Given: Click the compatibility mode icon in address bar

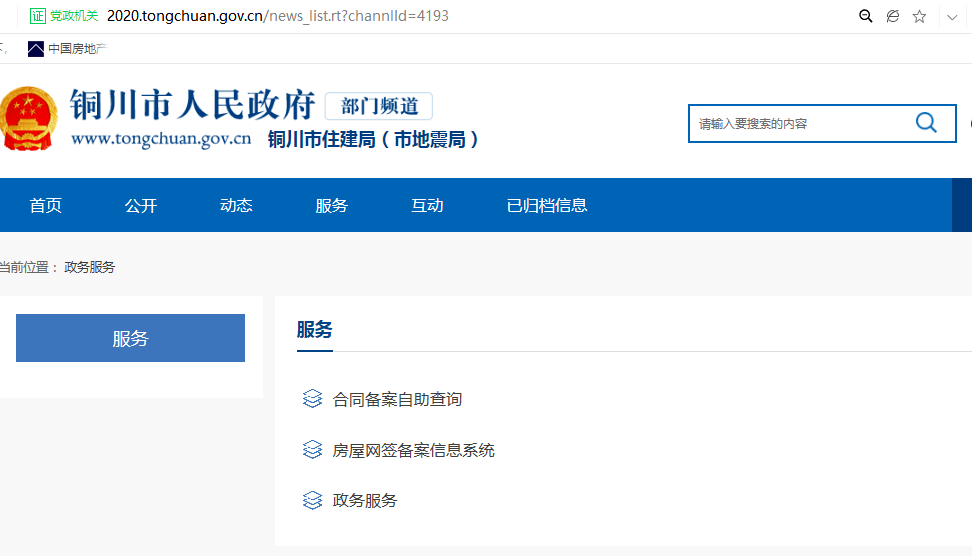Looking at the screenshot, I should [x=893, y=16].
